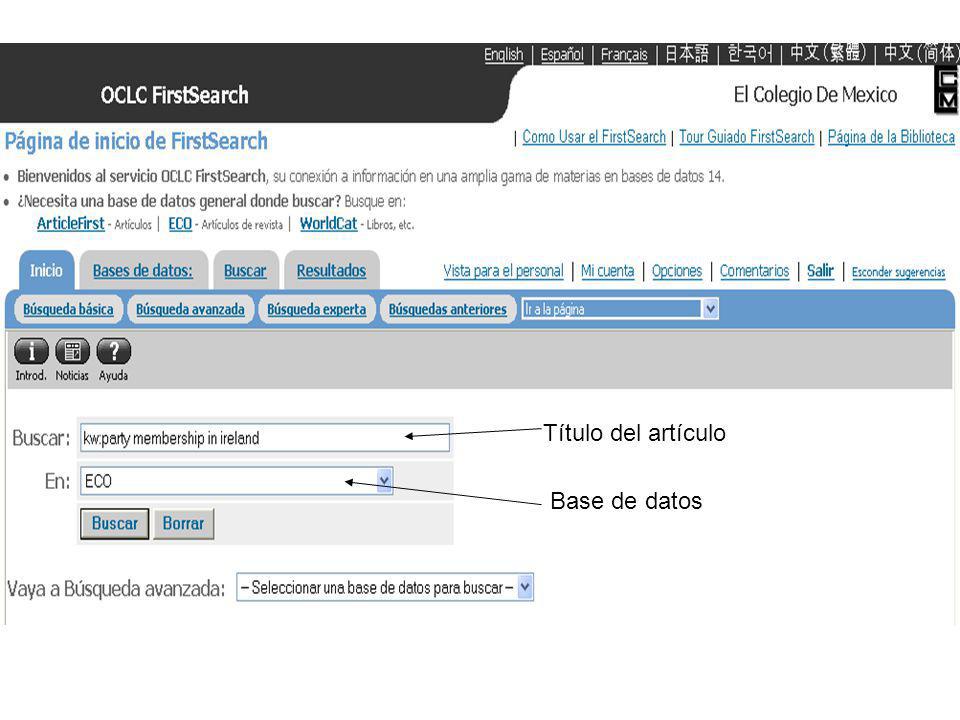Open the Mi cuenta link
Screen dimensions: 960x720
607,271
